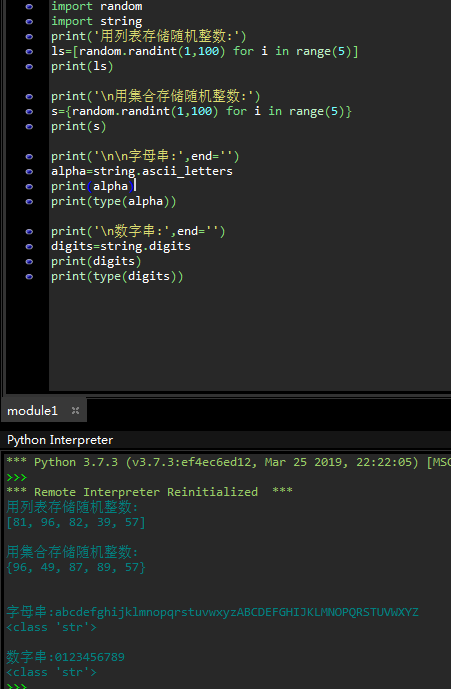Click gutter dot beside print('\n用集合存储随机整数:') line
This screenshot has height=689, width=451.
click(x=29, y=97)
